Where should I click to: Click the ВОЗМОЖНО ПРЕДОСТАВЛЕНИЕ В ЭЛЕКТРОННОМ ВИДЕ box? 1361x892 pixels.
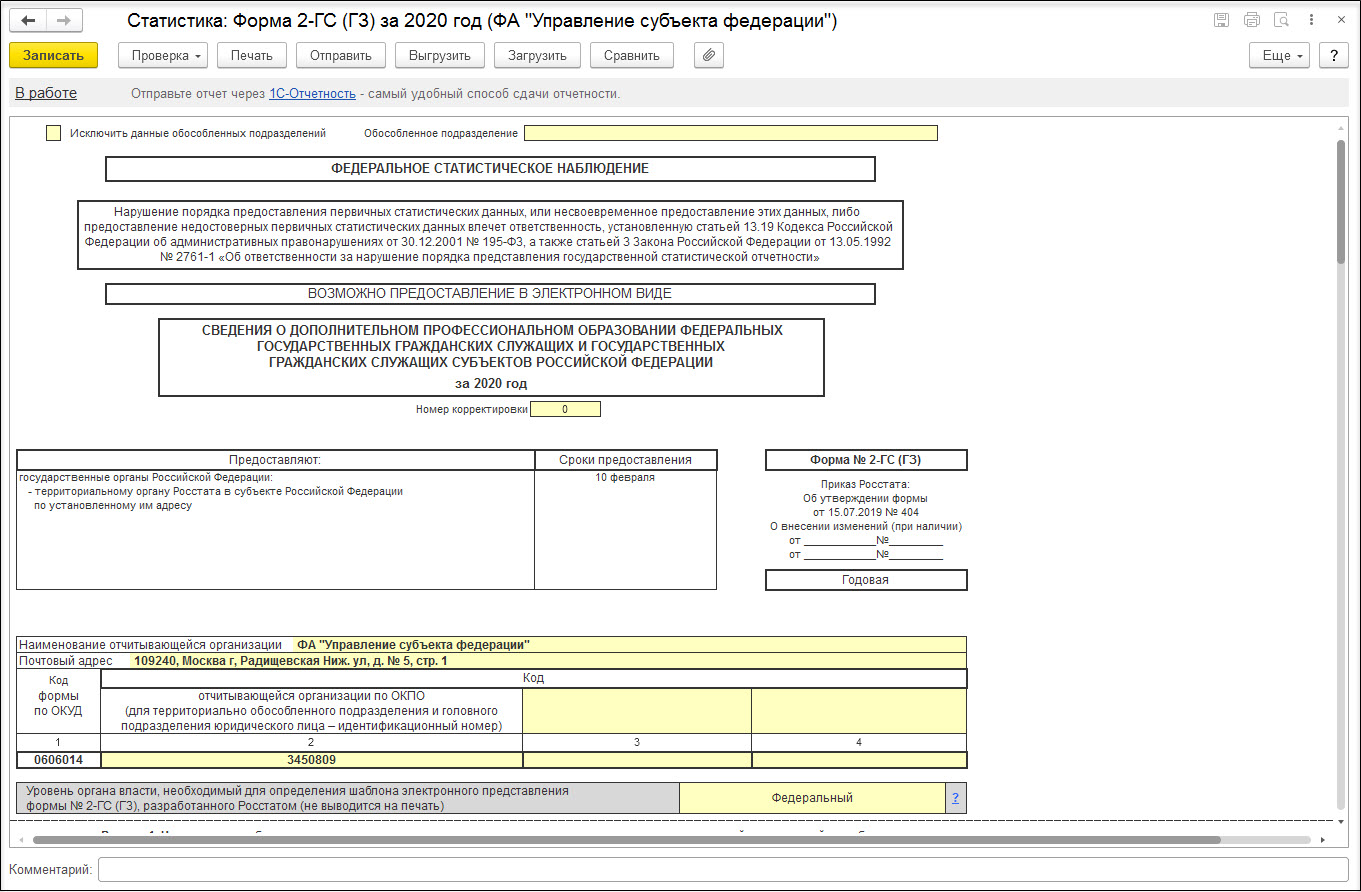[x=490, y=294]
